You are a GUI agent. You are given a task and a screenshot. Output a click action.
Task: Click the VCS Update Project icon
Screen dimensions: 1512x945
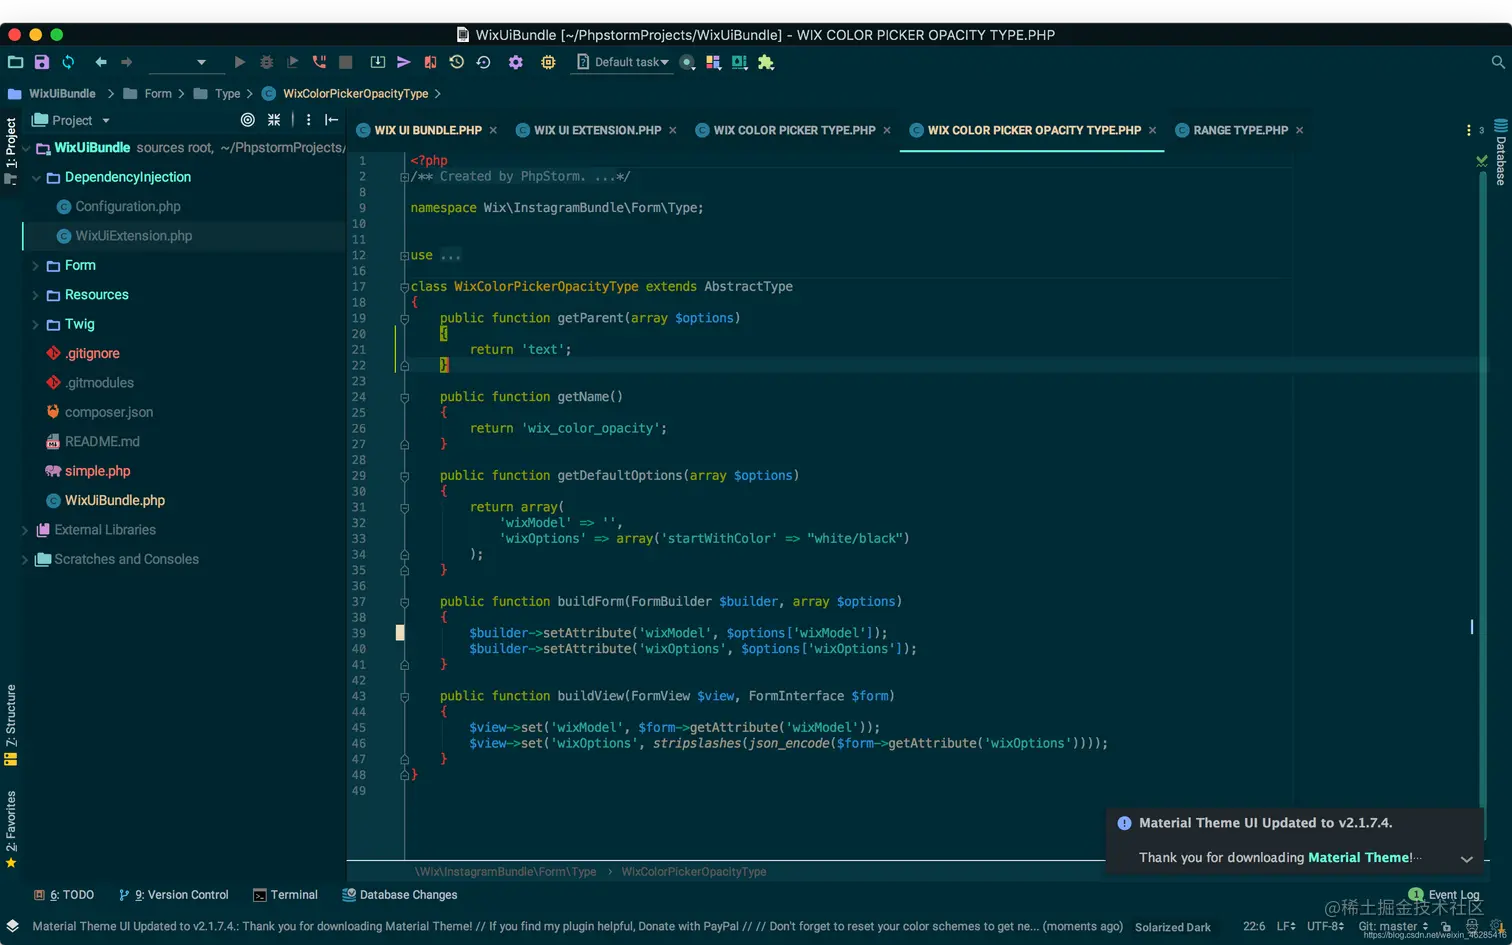point(378,62)
